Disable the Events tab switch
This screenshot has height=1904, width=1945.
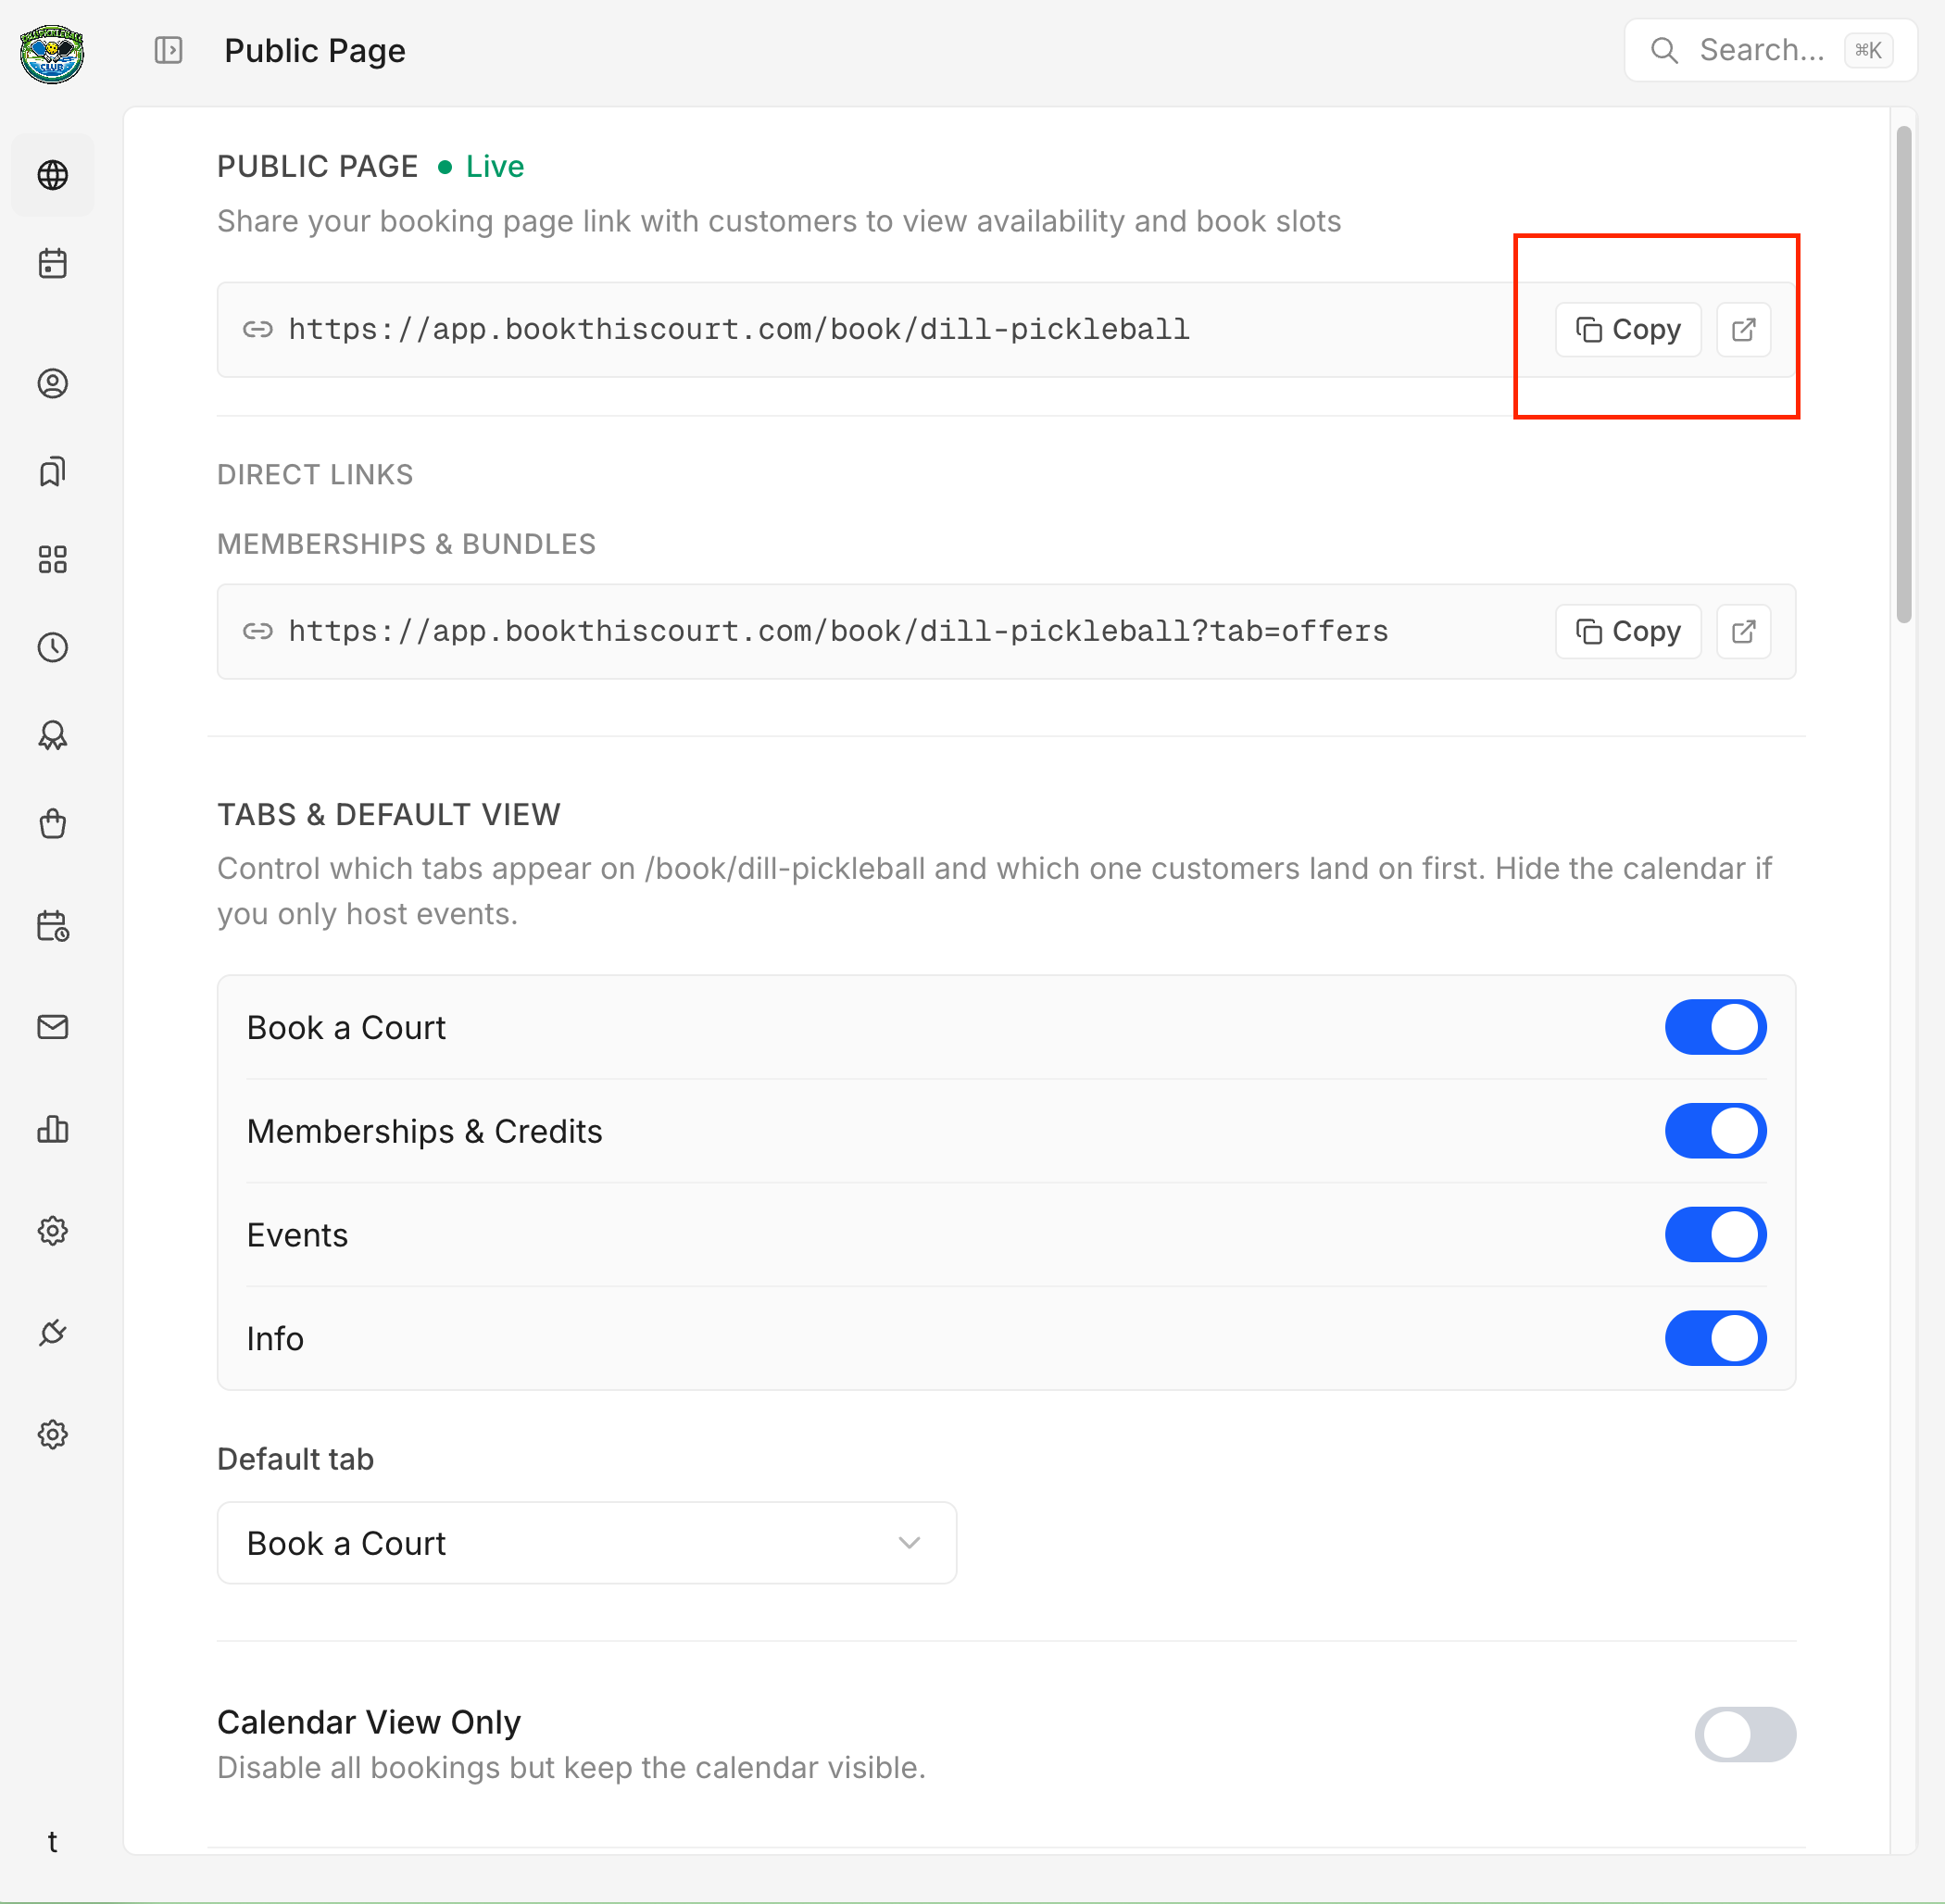(1715, 1235)
